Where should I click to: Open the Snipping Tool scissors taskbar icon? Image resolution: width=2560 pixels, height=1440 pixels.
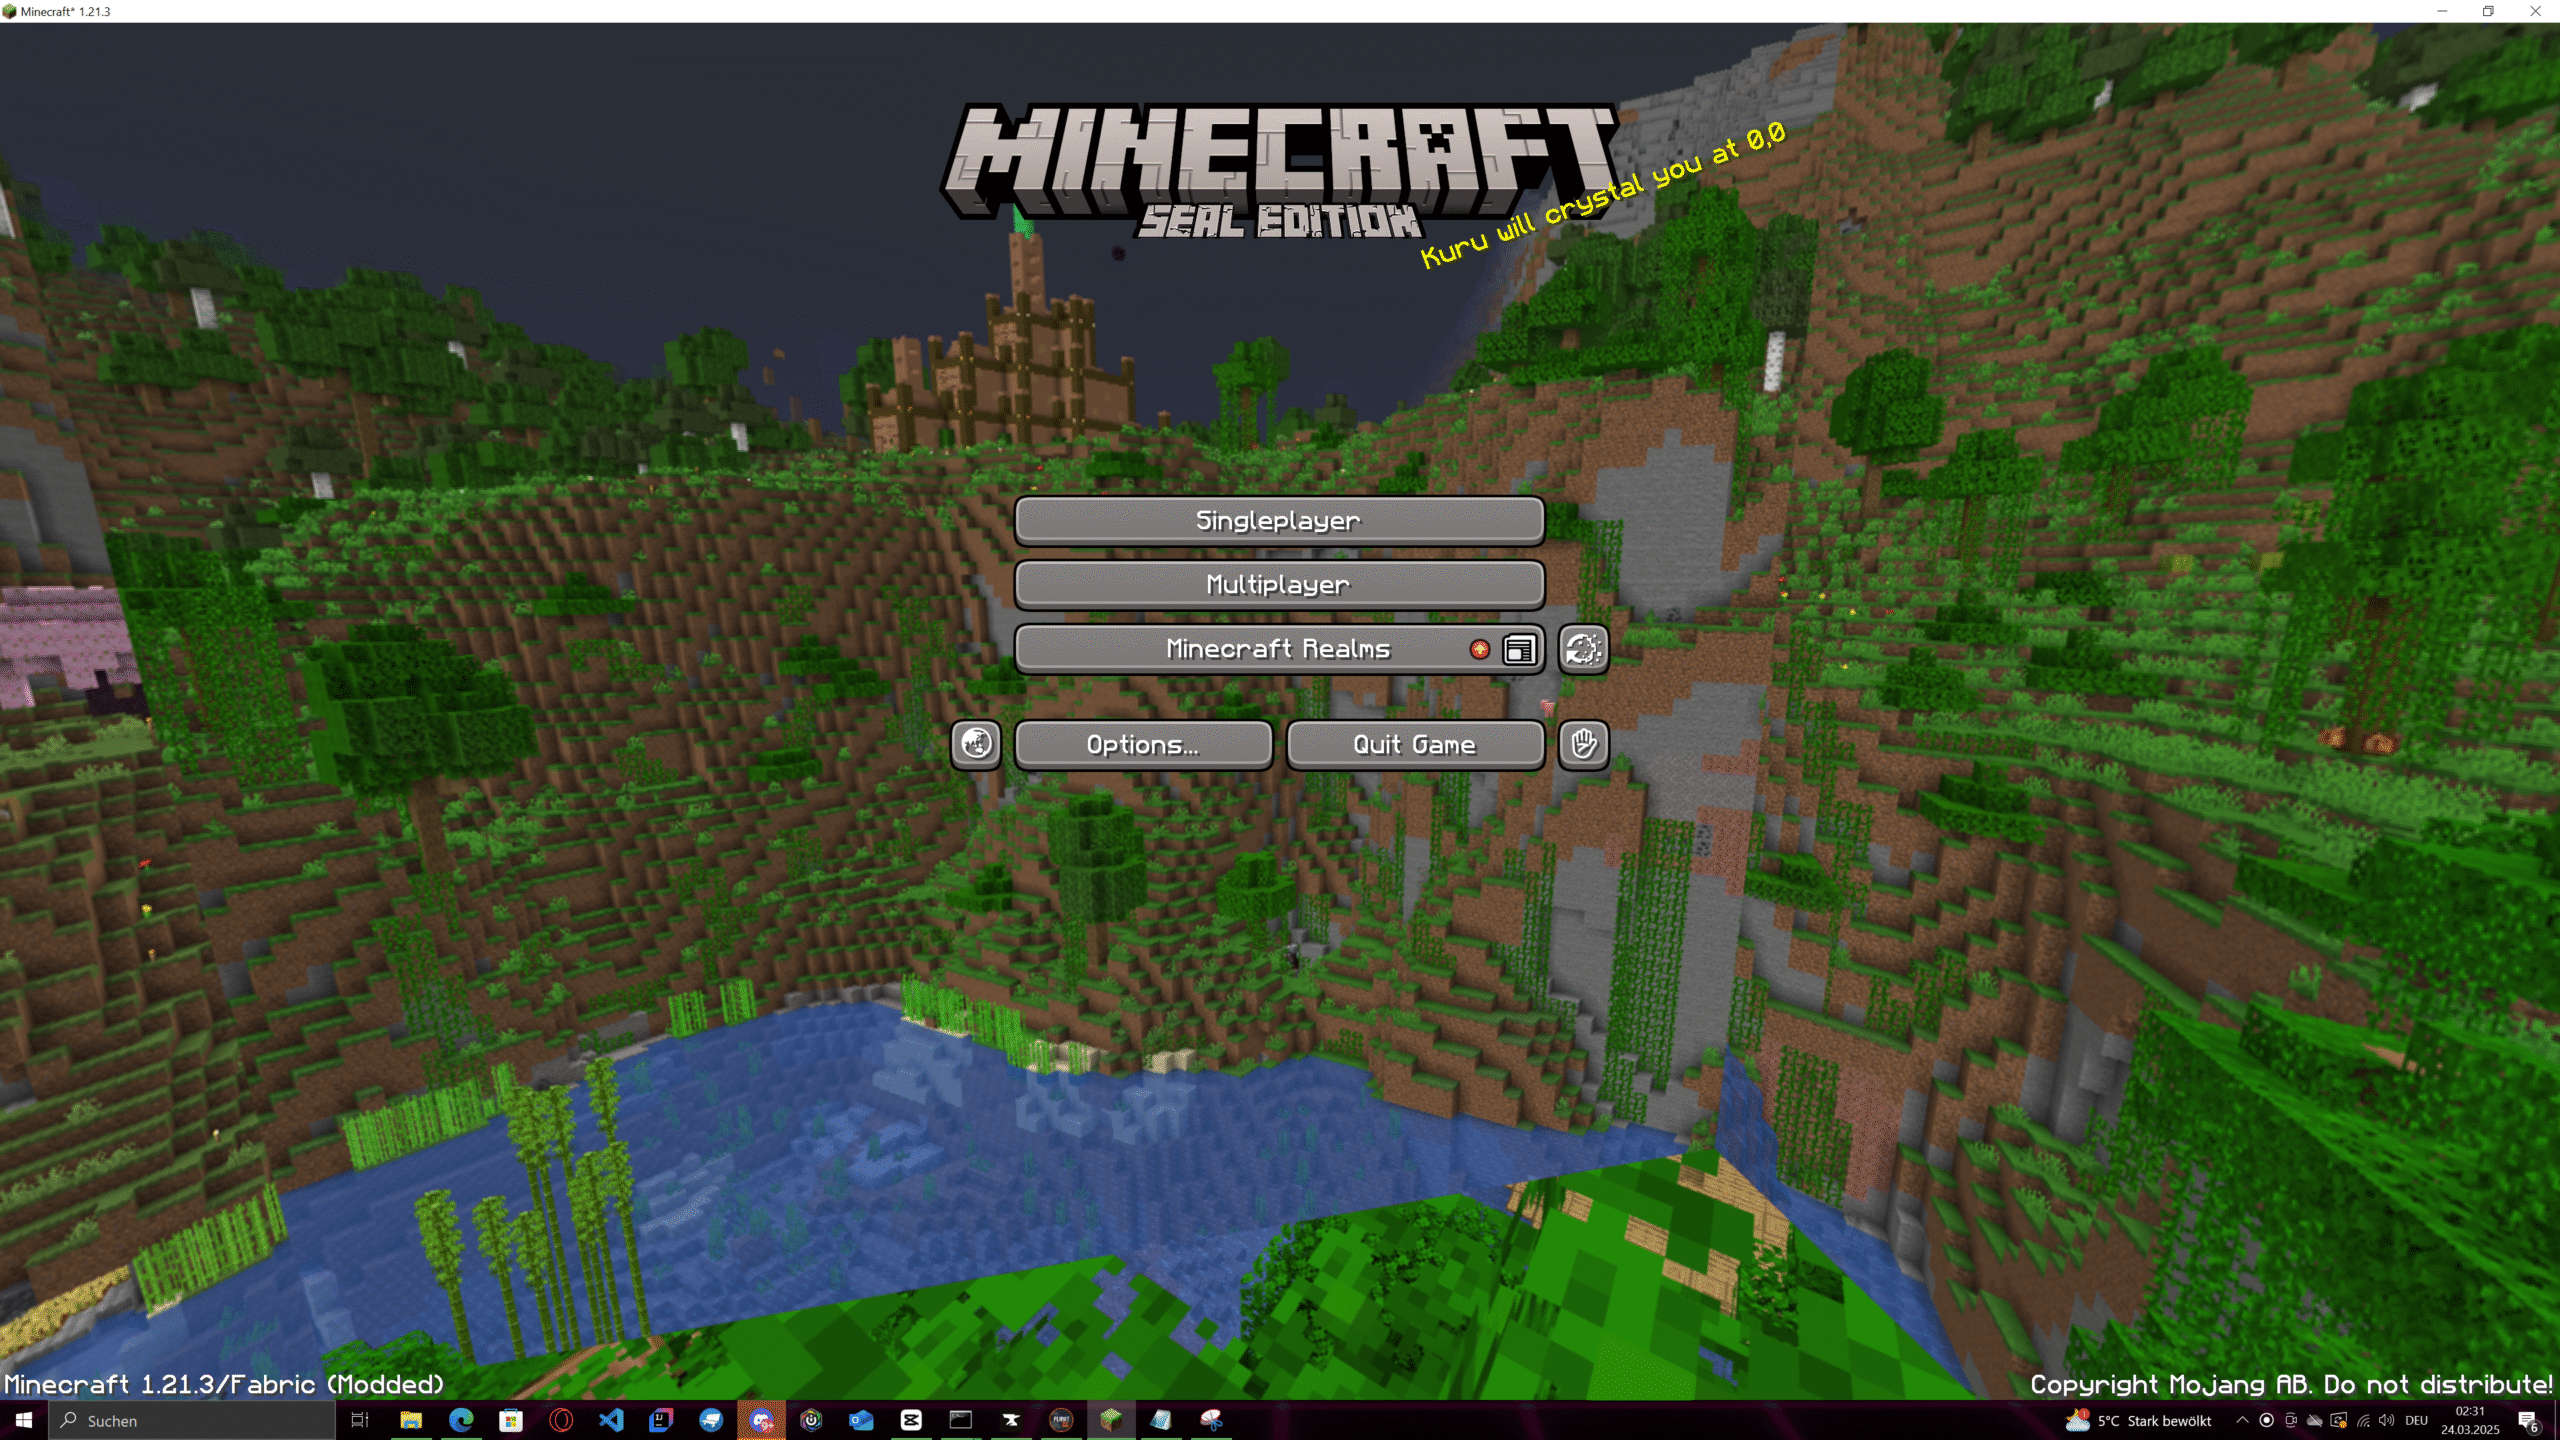(x=1211, y=1420)
